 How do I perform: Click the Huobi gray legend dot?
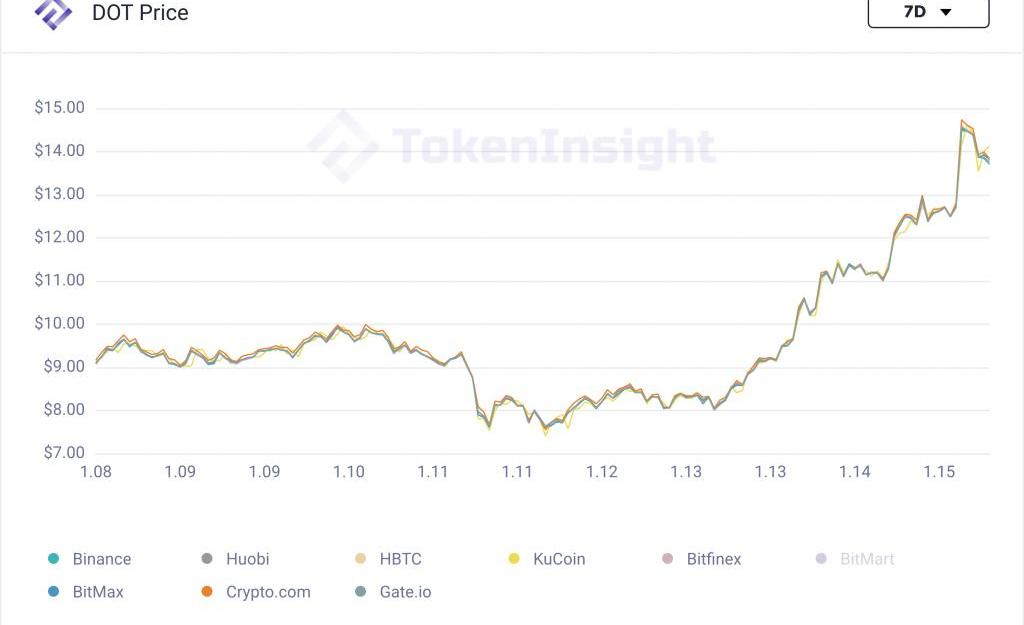pyautogui.click(x=207, y=559)
